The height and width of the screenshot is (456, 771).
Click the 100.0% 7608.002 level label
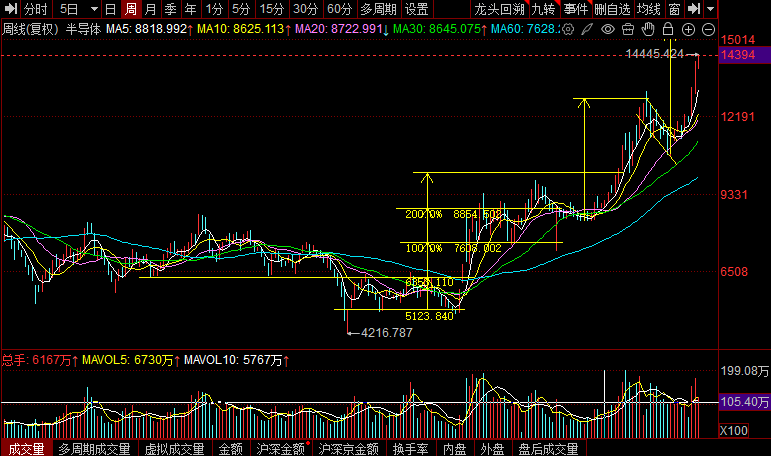click(453, 248)
